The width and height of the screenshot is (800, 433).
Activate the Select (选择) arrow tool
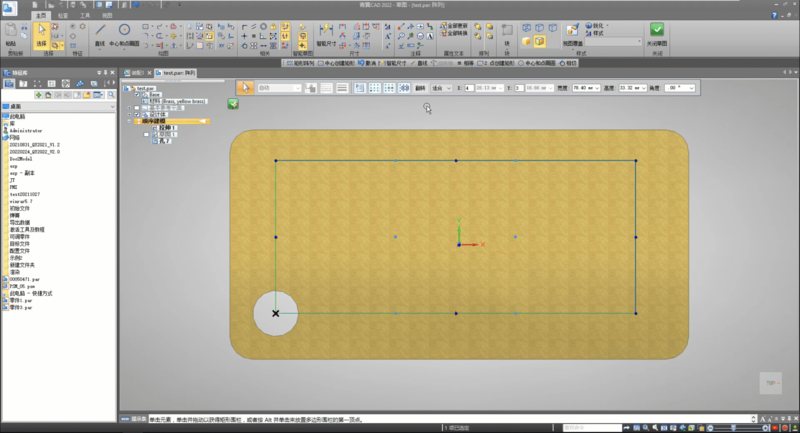point(43,34)
